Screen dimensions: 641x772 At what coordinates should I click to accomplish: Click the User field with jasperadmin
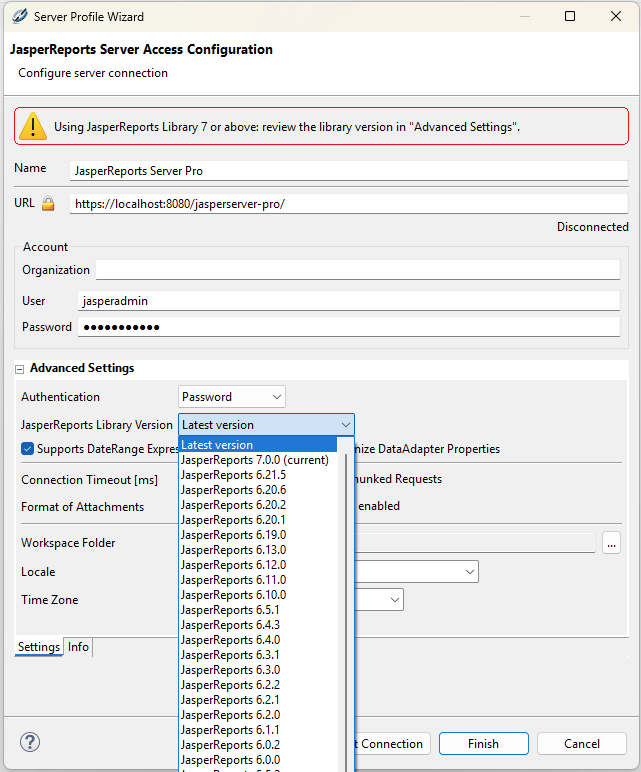[349, 301]
